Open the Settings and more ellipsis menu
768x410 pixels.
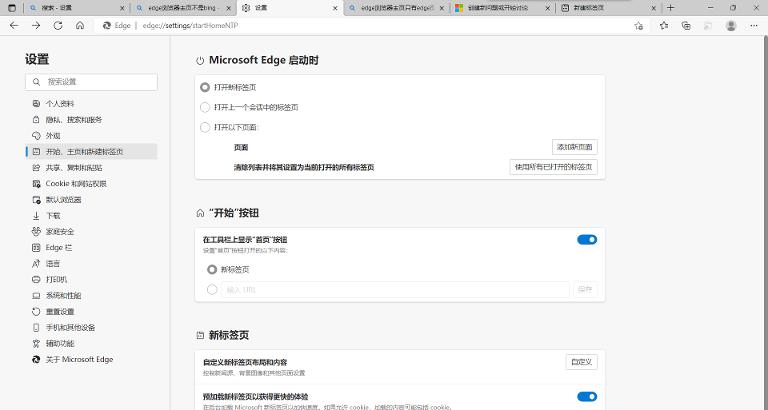754,25
